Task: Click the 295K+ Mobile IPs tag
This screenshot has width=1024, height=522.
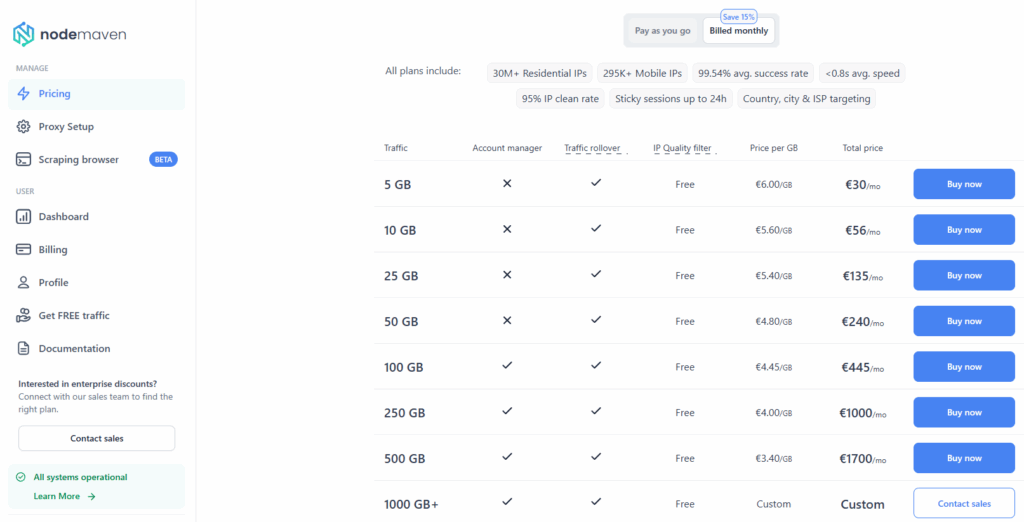Action: [643, 73]
